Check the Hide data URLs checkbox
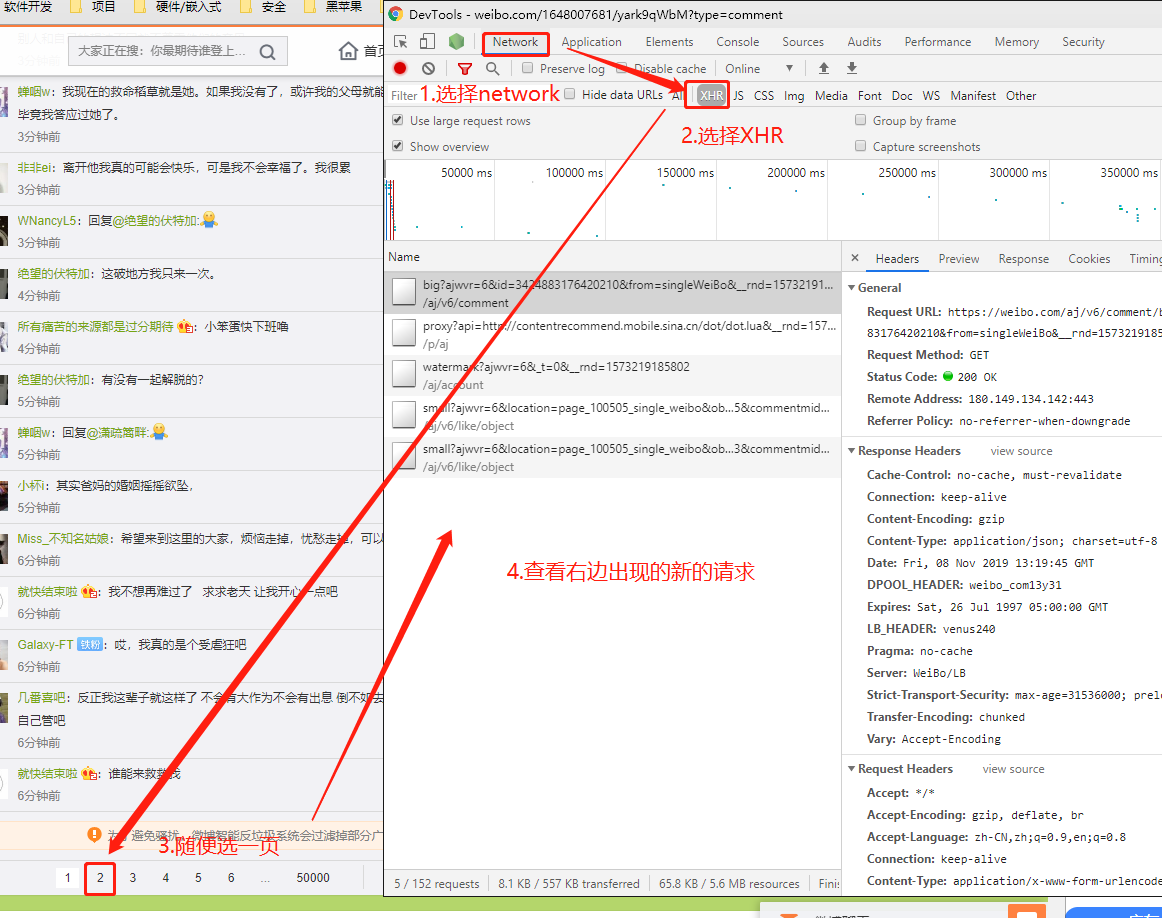1162x918 pixels. 569,93
